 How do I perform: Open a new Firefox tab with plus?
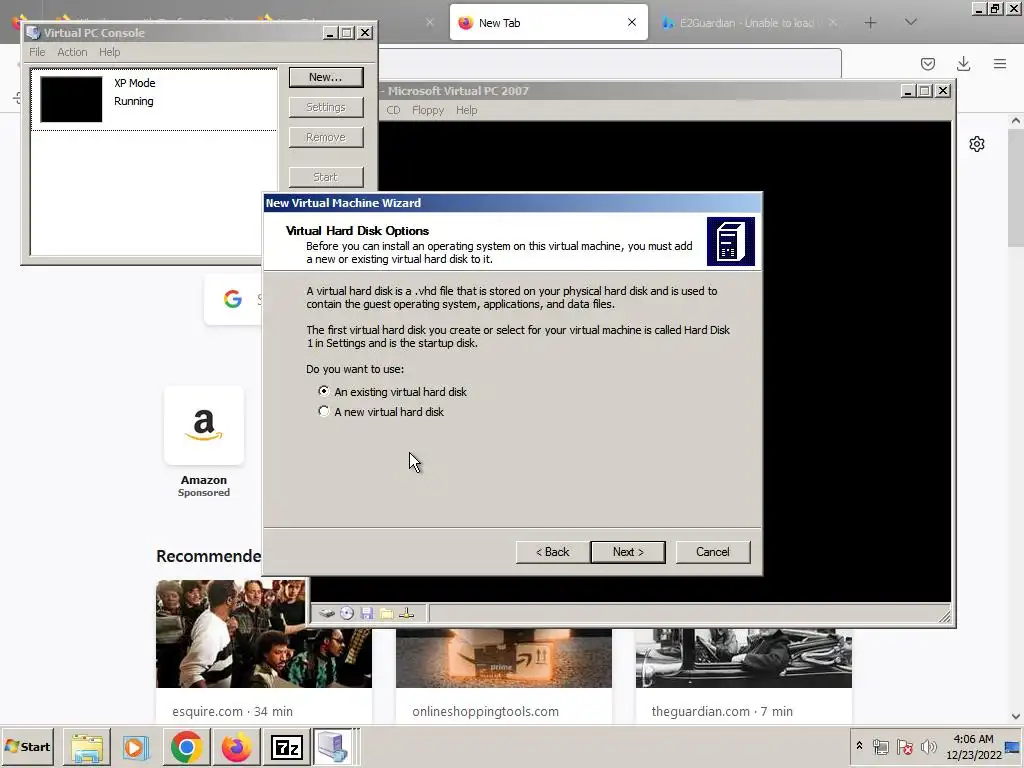[x=870, y=23]
